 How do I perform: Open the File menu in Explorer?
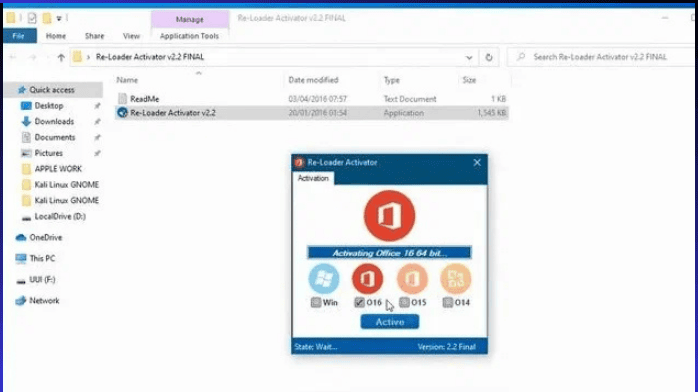[x=19, y=36]
